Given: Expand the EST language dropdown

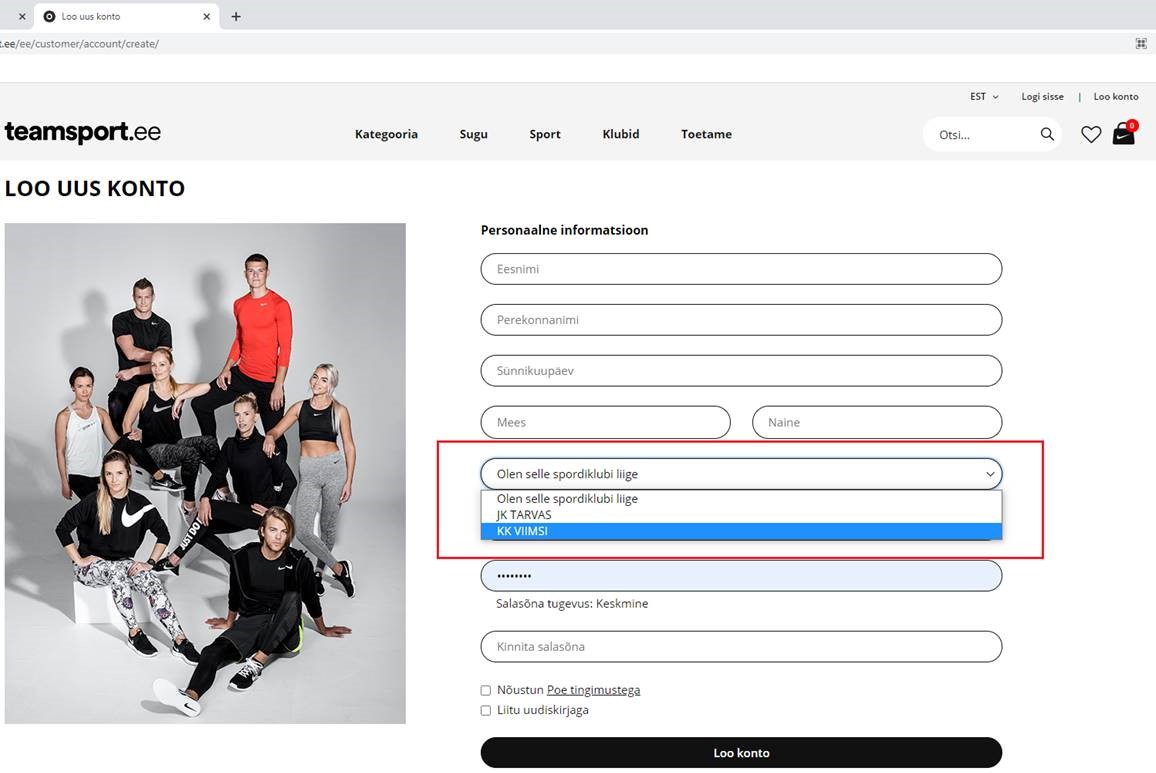Looking at the screenshot, I should pos(984,97).
